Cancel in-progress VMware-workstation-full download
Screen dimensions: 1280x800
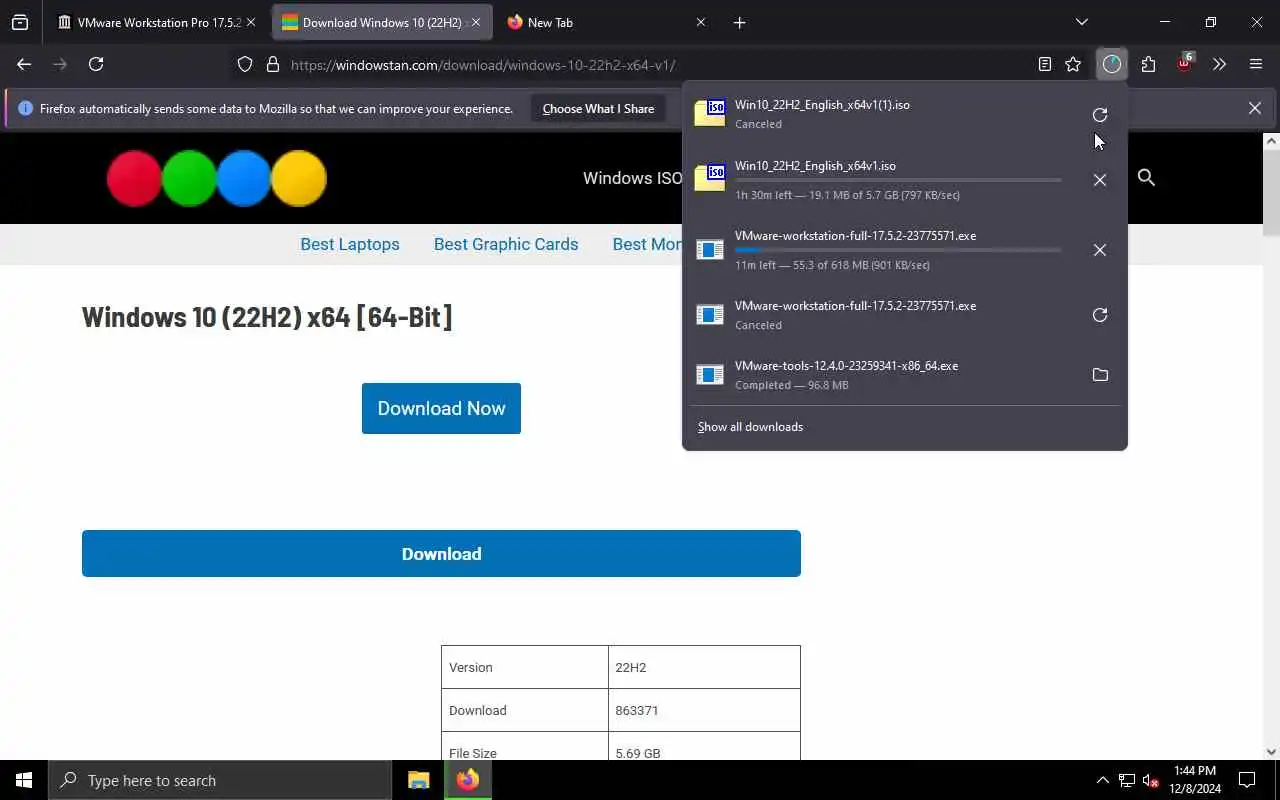tap(1100, 250)
